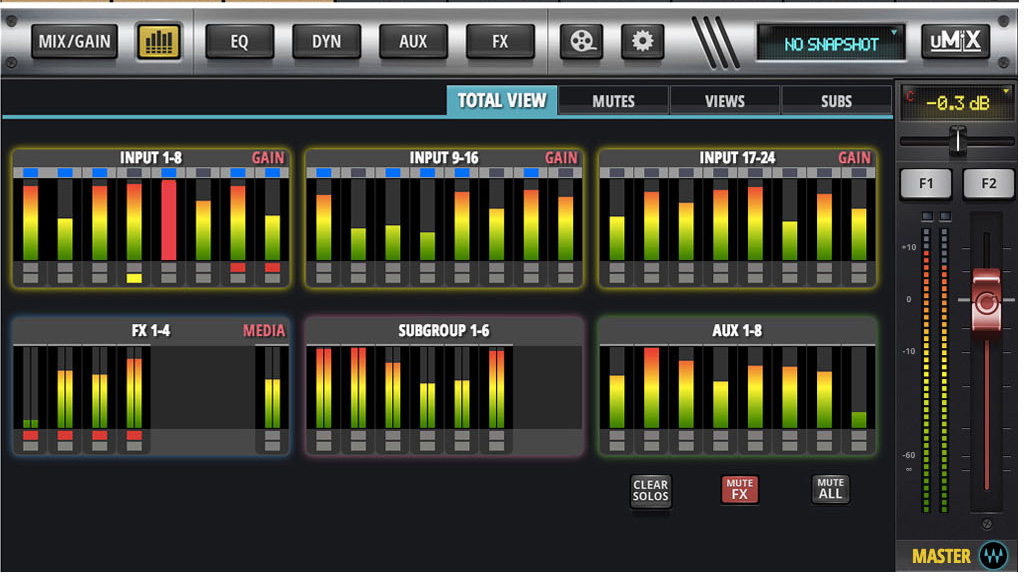Click the horizontal pan slider under dB readout
Screen dimensions: 1025x576
[957, 141]
